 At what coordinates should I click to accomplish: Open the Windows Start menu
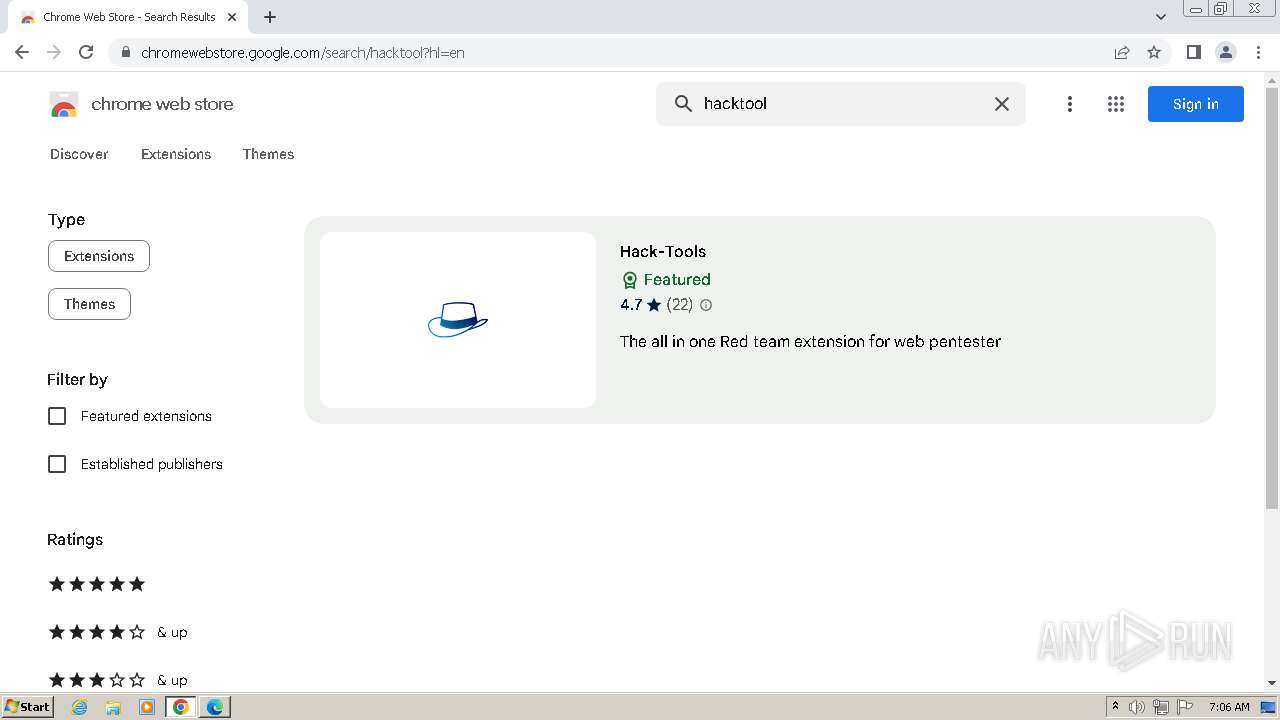coord(27,707)
